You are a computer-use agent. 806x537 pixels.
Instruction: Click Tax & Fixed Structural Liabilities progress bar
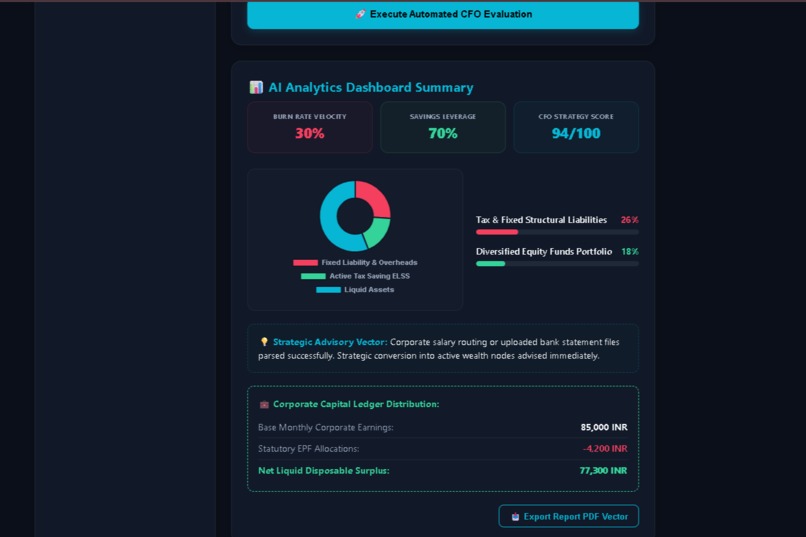557,232
